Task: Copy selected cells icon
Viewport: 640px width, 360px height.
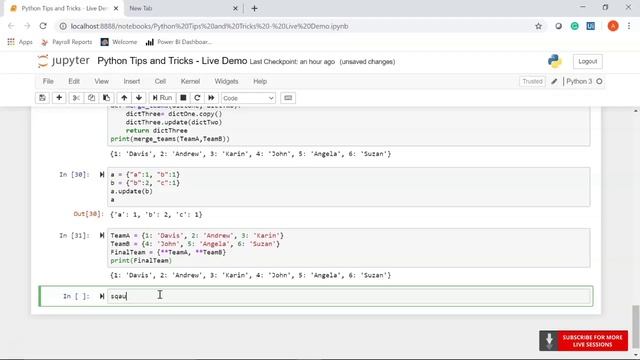Action: (91, 98)
